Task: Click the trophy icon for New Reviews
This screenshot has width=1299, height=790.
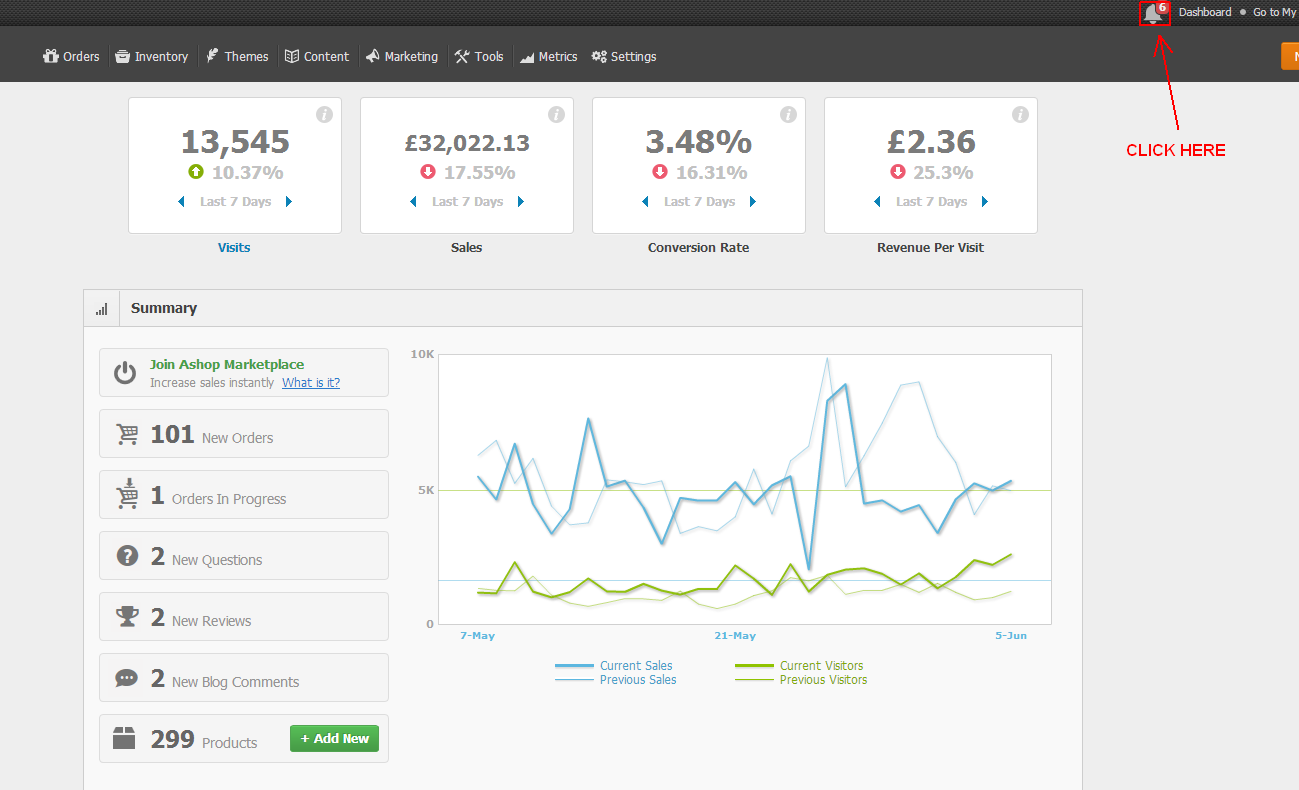Action: [x=127, y=616]
